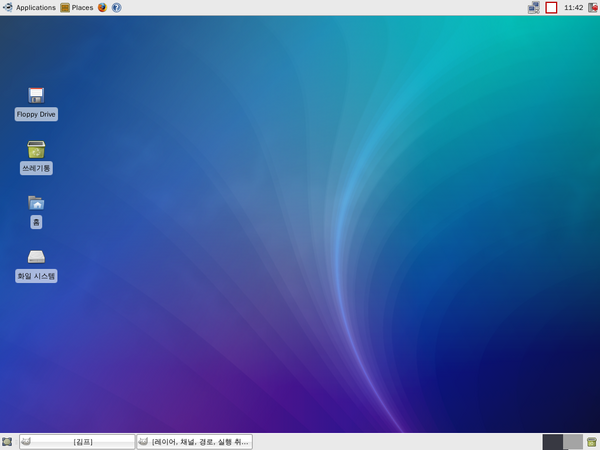Click the red square tray indicator
The image size is (600, 450).
coord(551,7)
